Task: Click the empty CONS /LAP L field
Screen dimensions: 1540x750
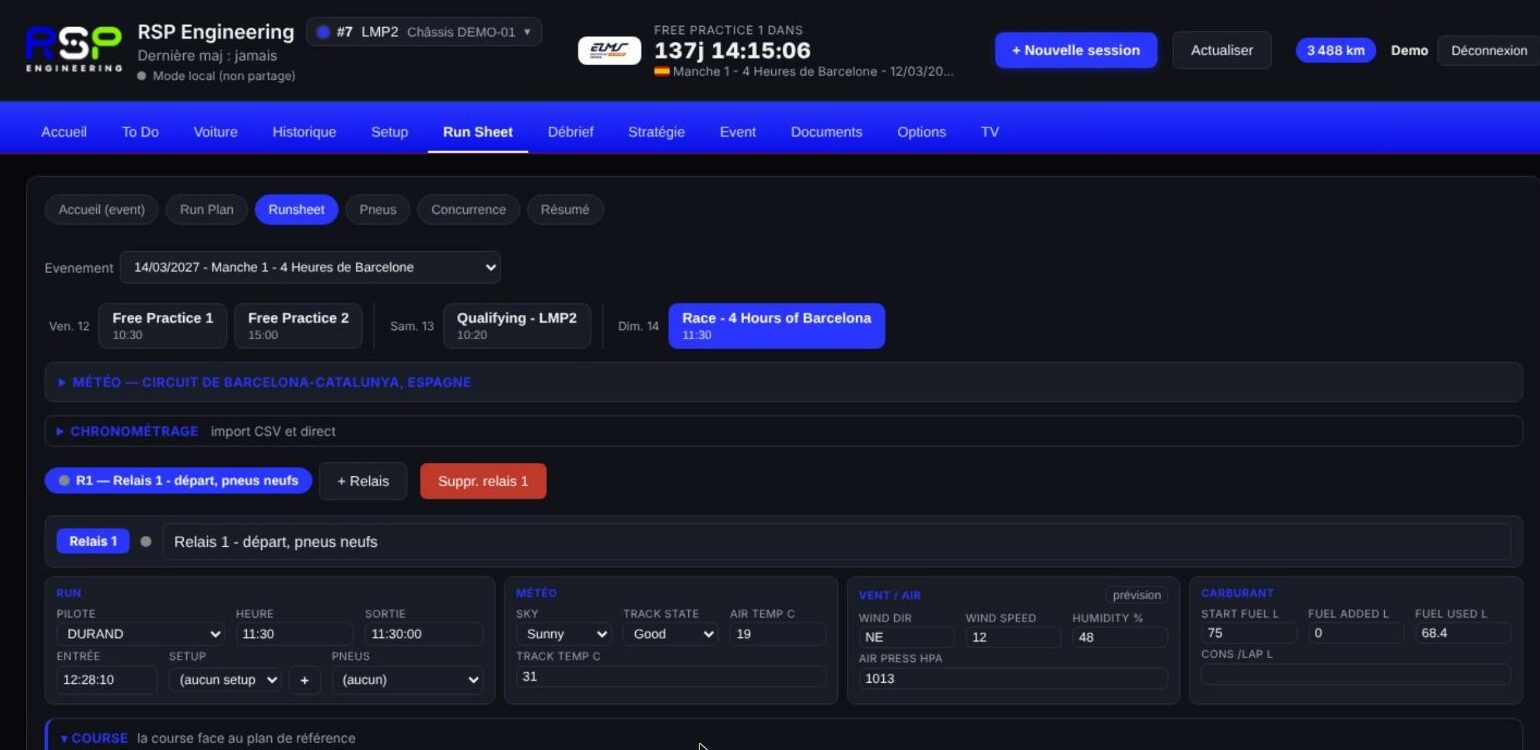Action: [1356, 674]
